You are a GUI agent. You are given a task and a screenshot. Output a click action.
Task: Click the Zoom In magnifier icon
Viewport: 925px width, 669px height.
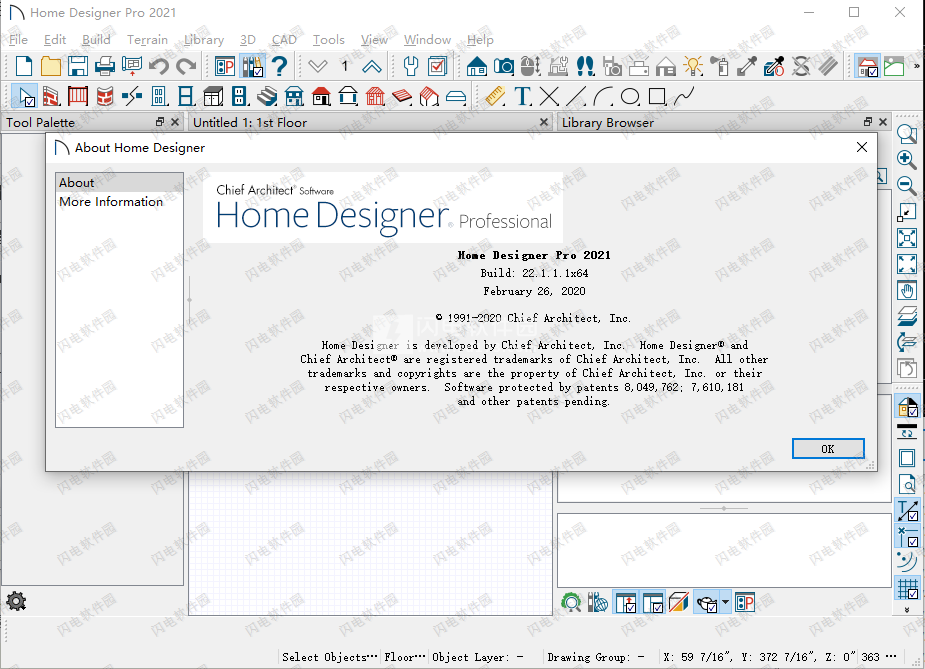pos(907,159)
